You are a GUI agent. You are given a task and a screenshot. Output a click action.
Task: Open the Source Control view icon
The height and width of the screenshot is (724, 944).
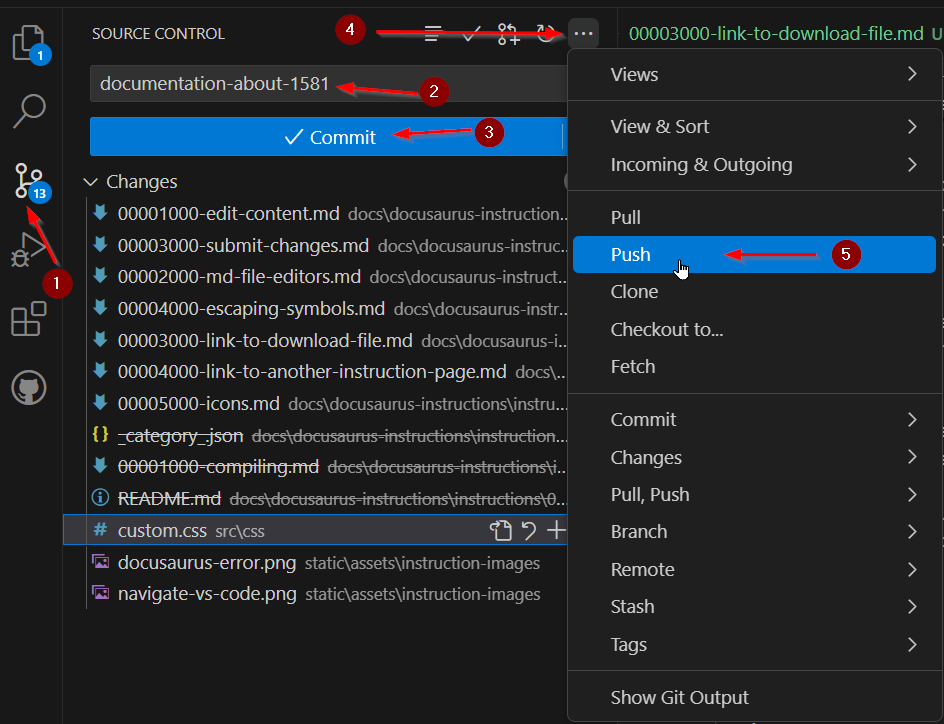29,181
